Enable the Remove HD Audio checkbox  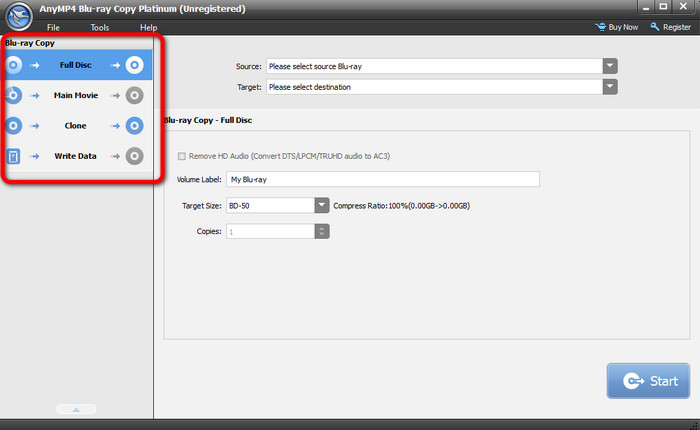182,156
